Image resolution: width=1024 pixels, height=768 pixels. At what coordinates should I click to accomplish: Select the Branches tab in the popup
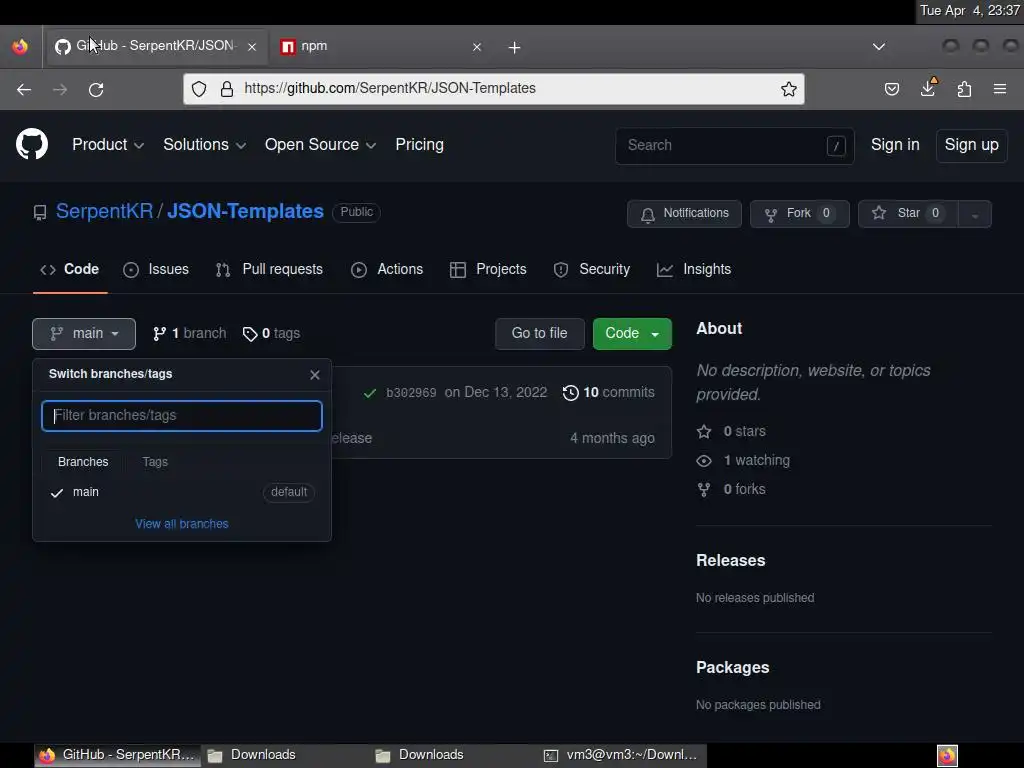pyautogui.click(x=83, y=462)
